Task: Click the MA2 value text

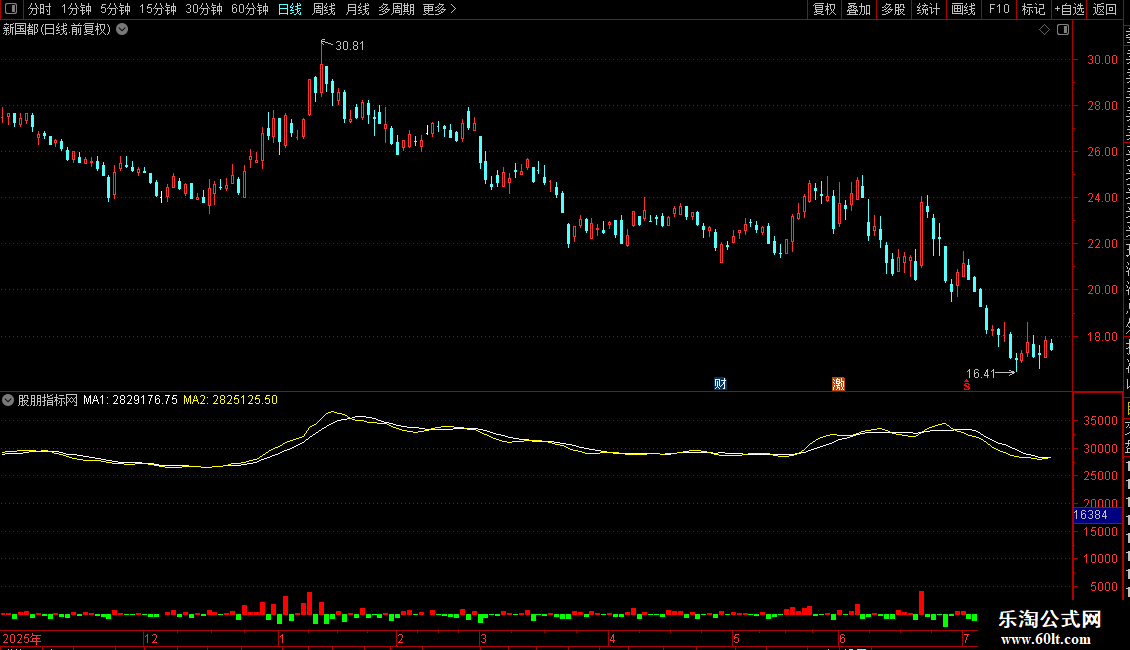Action: coord(230,400)
